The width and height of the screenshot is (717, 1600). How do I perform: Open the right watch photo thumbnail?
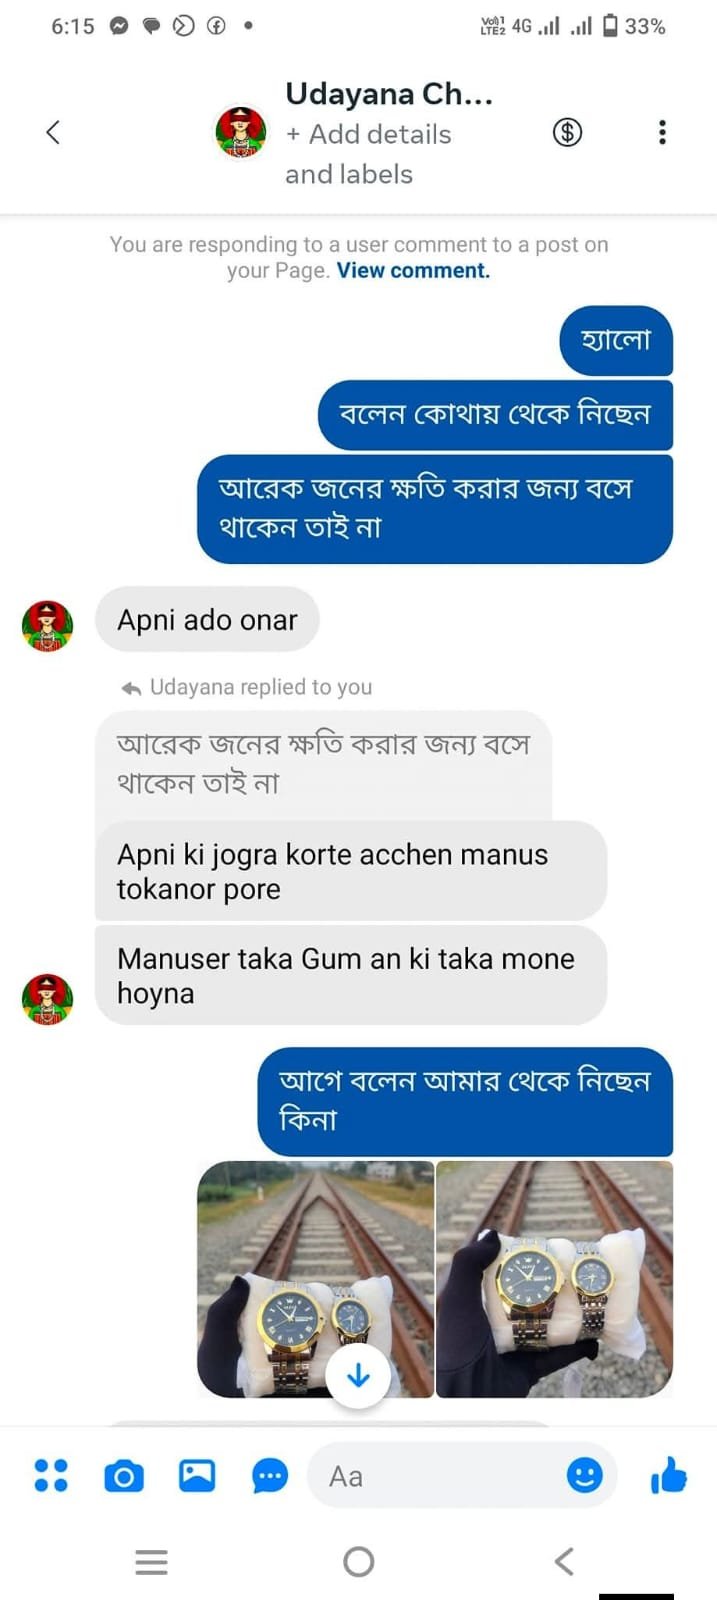tap(555, 1279)
